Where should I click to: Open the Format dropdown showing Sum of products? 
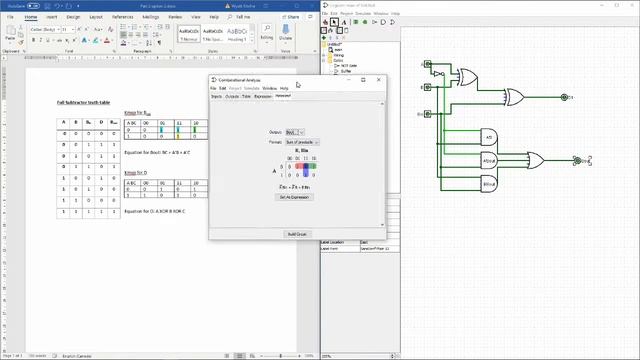pyautogui.click(x=302, y=142)
